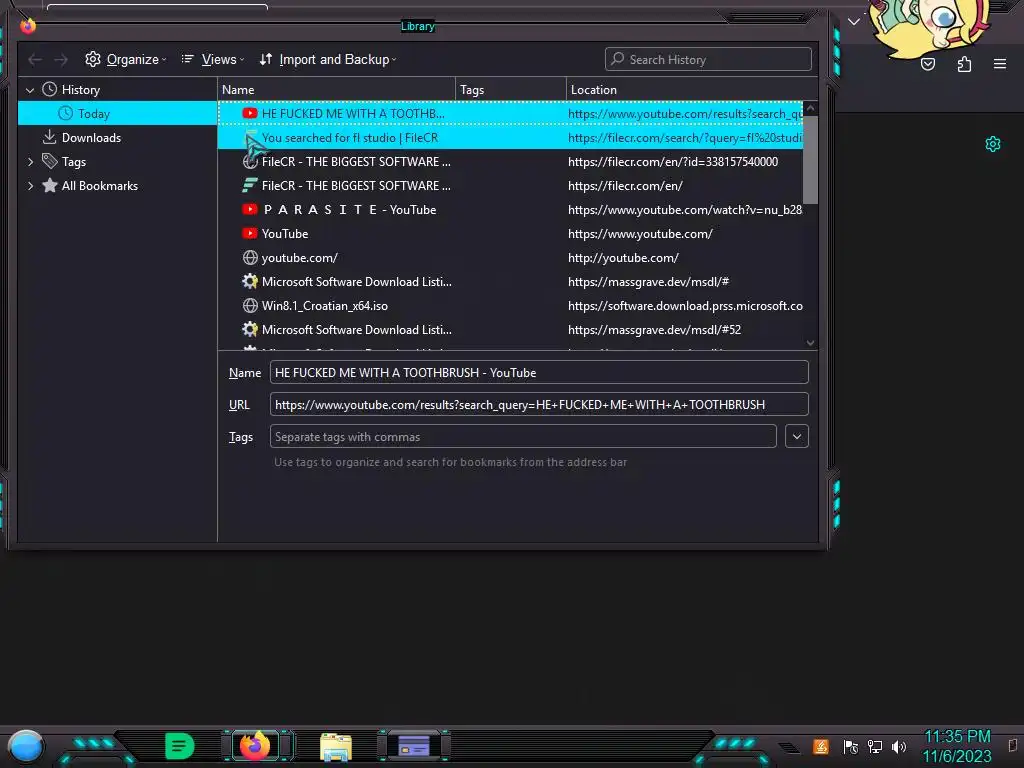Click the location http://youtube.com/

click(x=623, y=258)
